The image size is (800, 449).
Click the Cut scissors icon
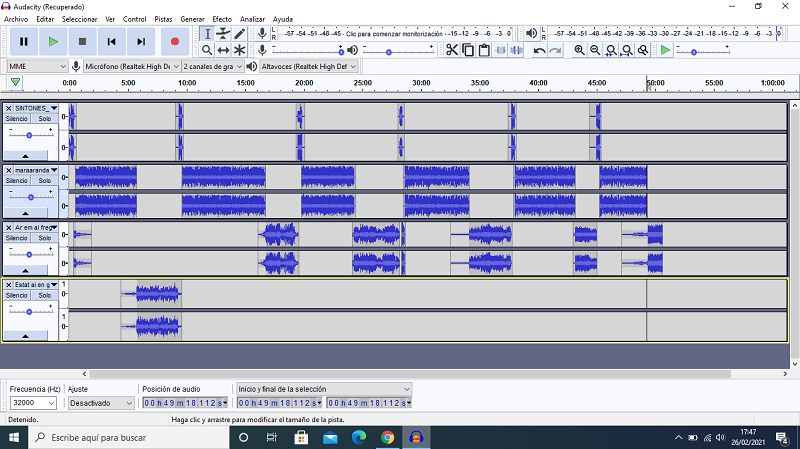tap(452, 50)
